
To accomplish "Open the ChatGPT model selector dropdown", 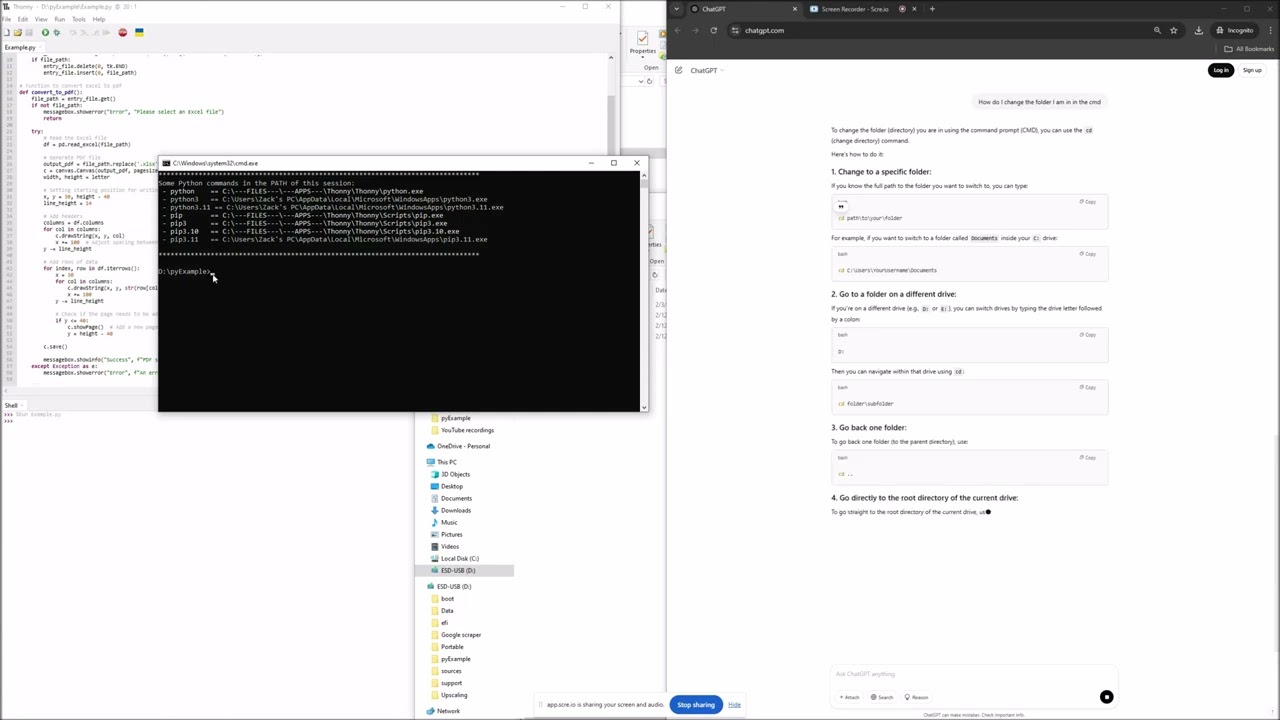I will point(706,70).
